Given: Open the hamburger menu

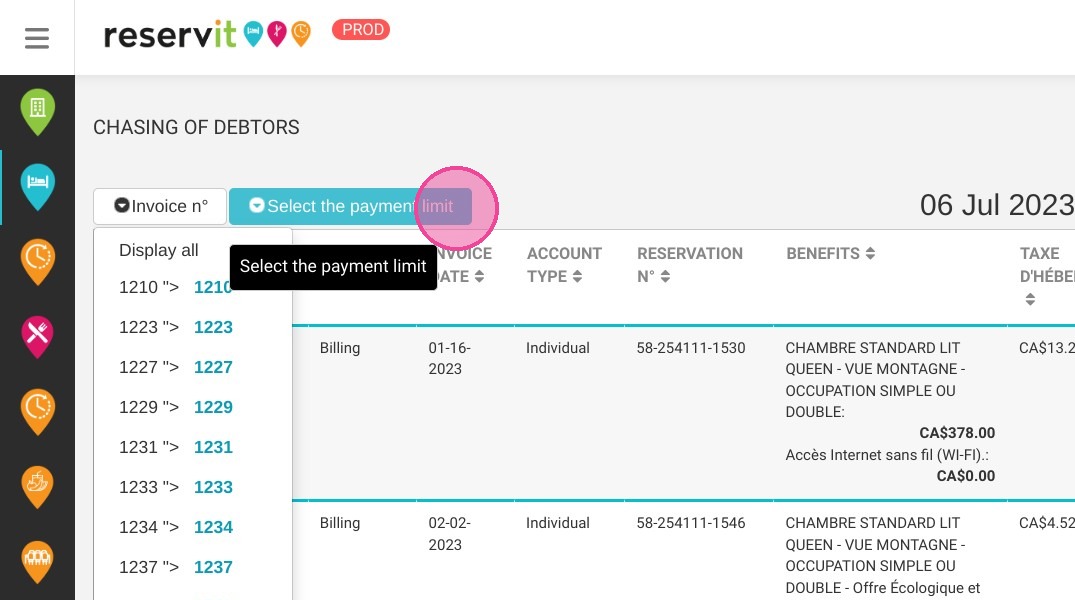Looking at the screenshot, I should click(x=37, y=38).
